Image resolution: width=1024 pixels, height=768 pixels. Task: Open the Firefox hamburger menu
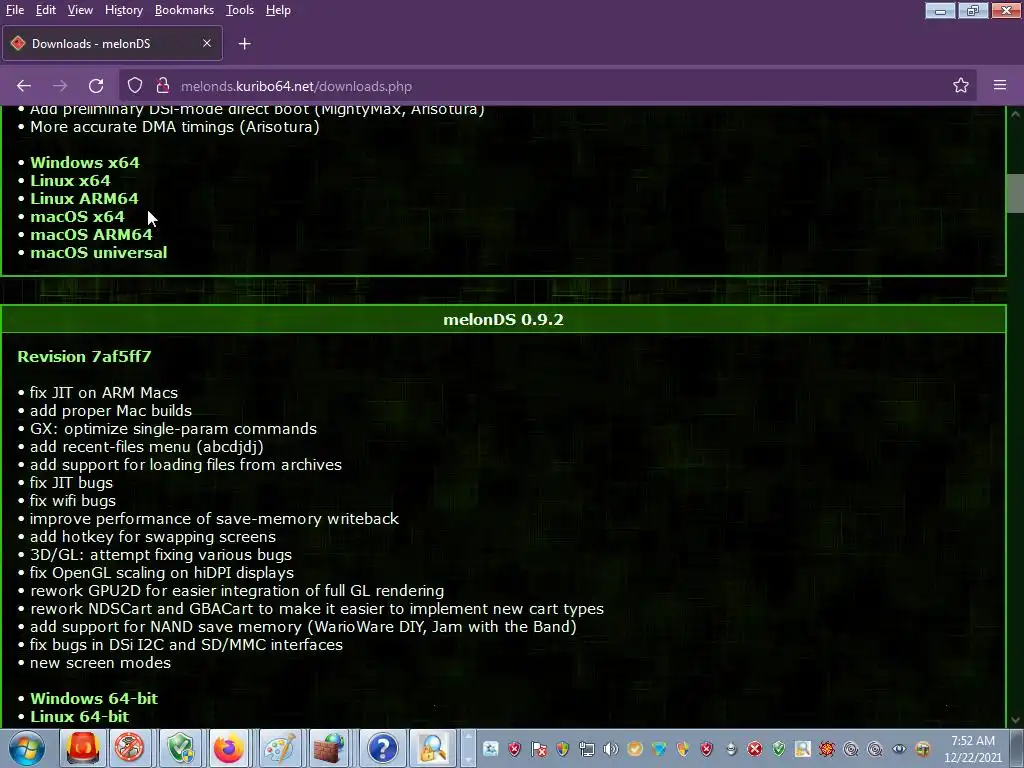pos(1000,85)
